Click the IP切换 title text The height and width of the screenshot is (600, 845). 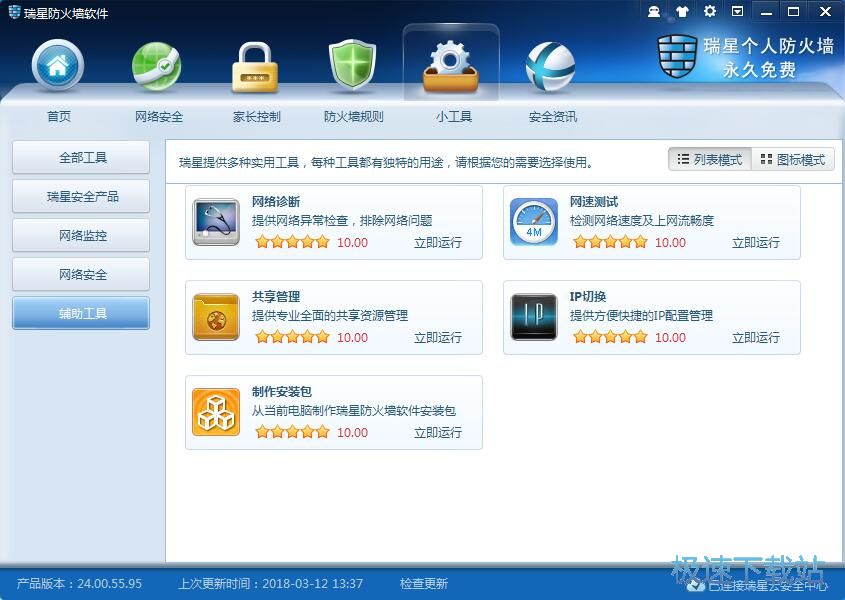pos(588,296)
